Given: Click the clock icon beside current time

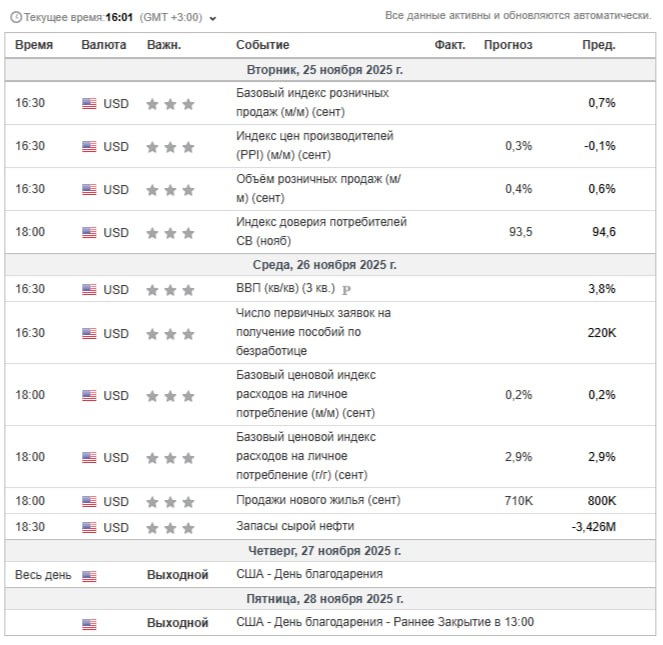Looking at the screenshot, I should point(15,17).
